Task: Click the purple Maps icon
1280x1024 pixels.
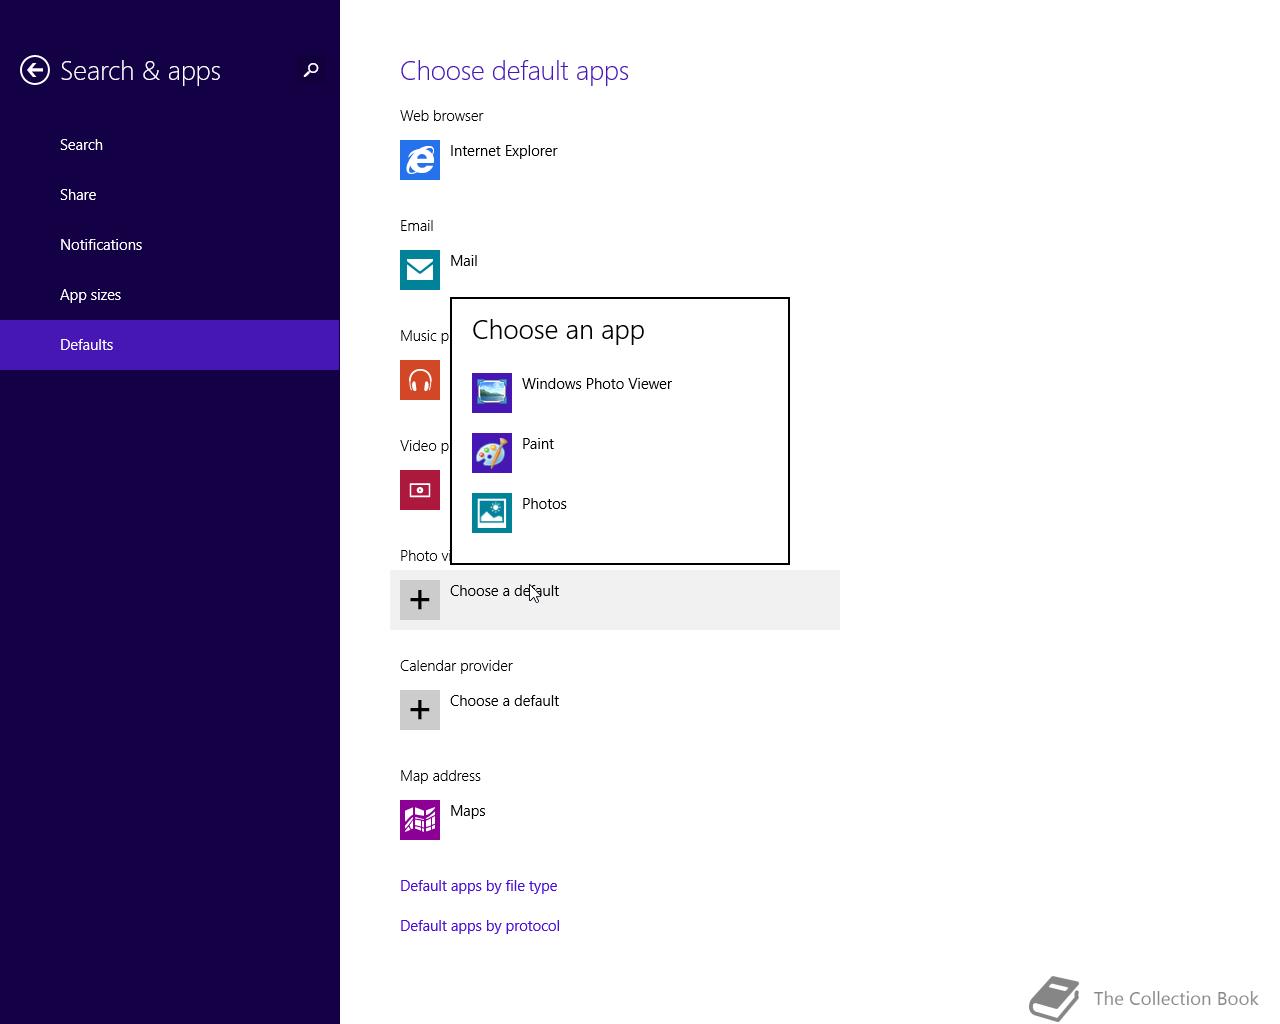Action: point(420,820)
